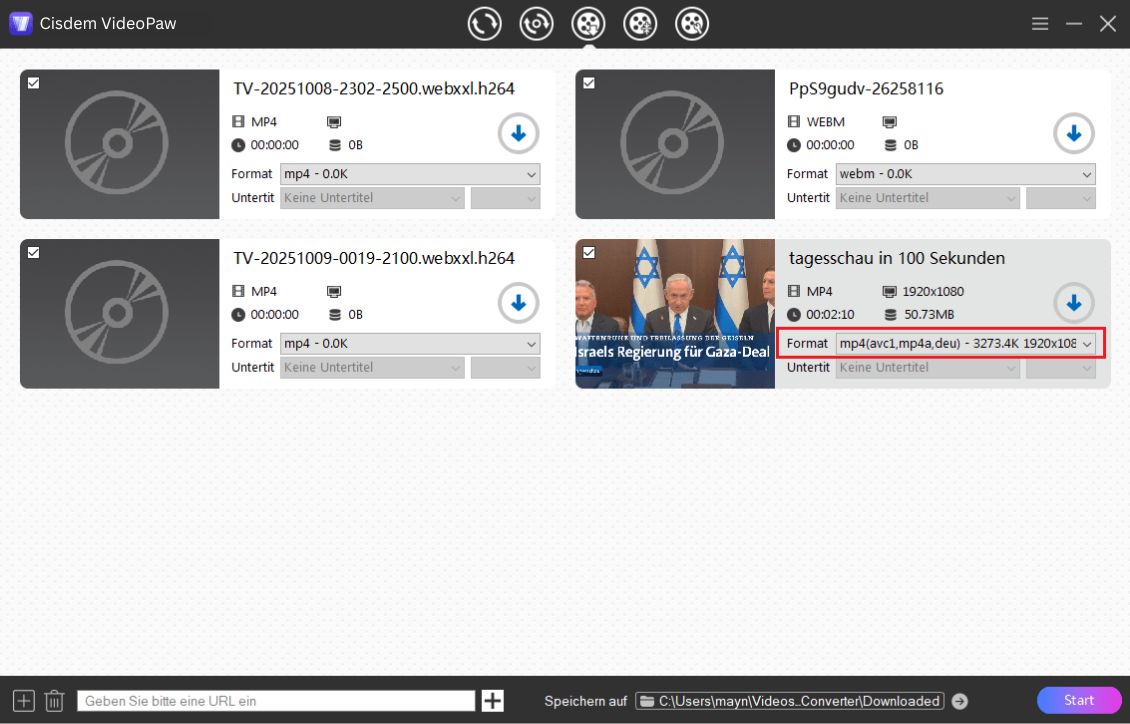Expand Format dropdown of TV-20251009-0019-2100 item
The height and width of the screenshot is (724, 1130).
410,344
